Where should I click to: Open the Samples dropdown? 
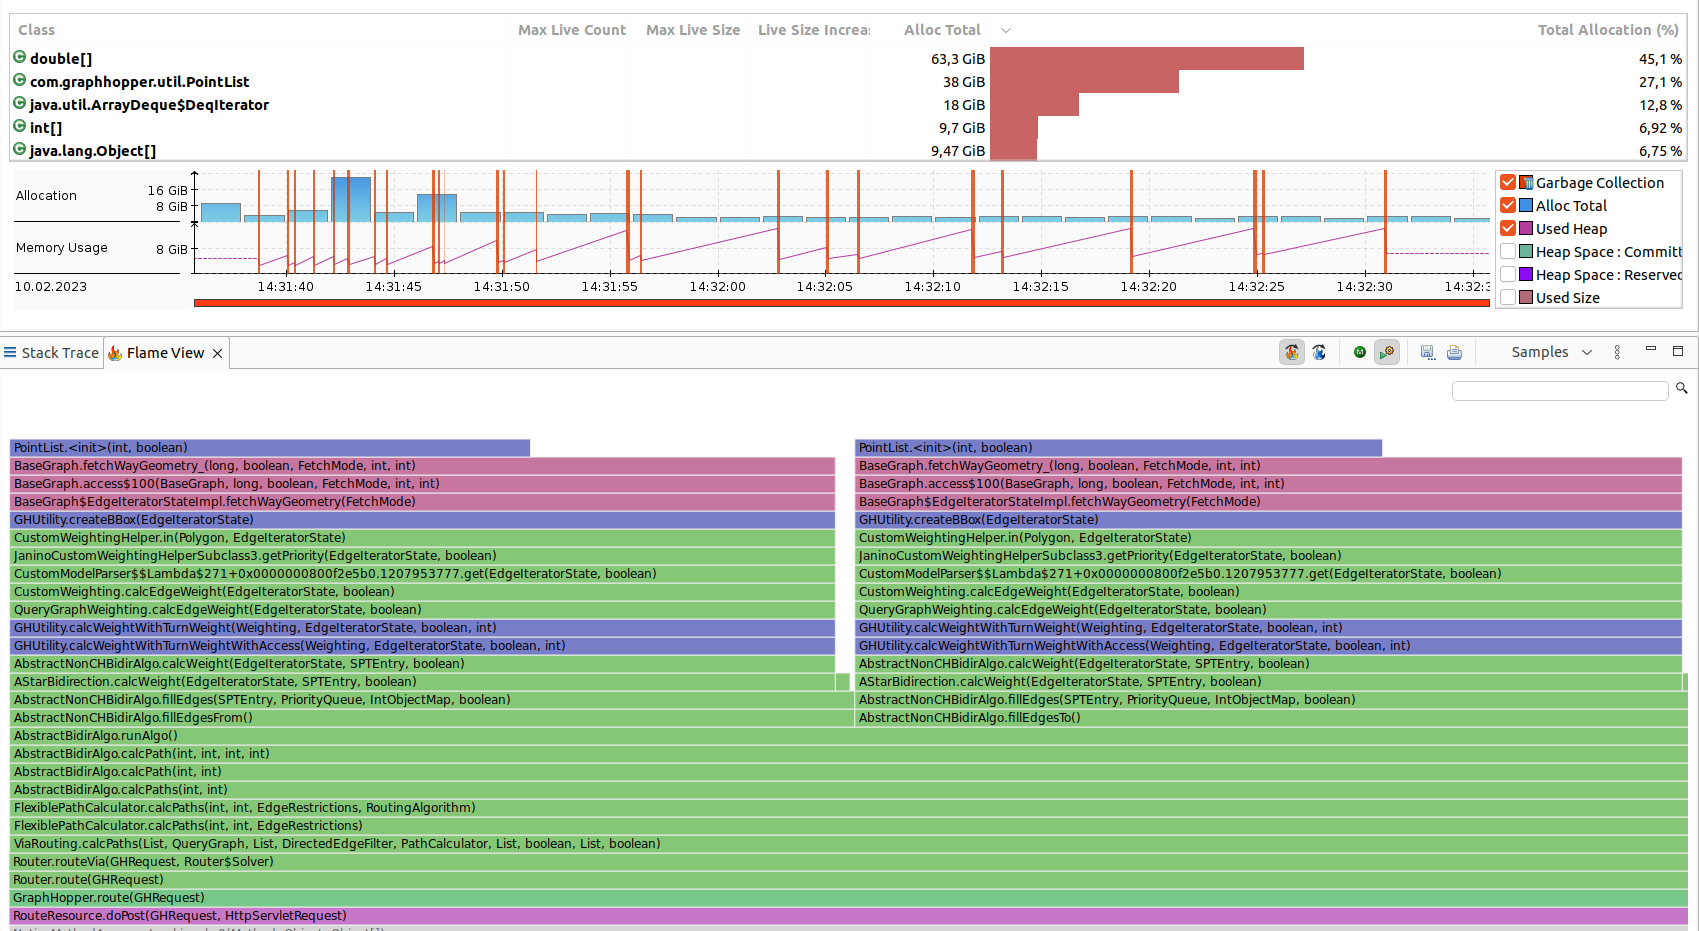click(x=1551, y=352)
